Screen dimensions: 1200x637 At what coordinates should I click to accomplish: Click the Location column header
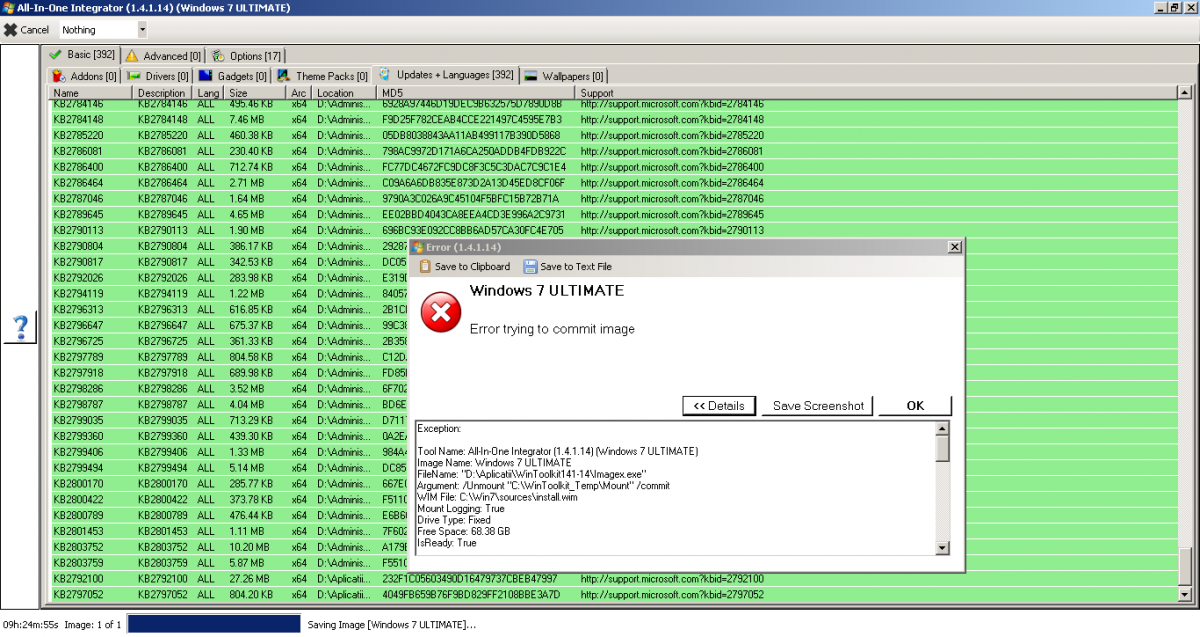pyautogui.click(x=346, y=93)
